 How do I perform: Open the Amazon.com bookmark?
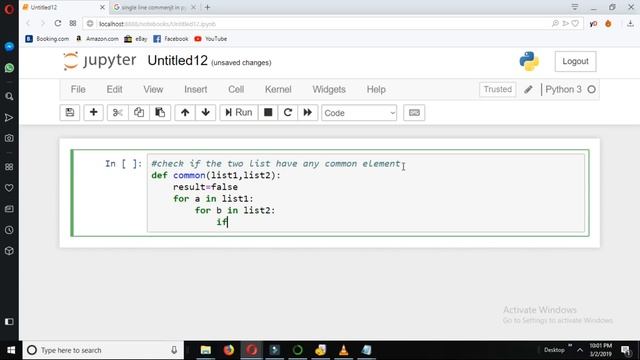97,39
